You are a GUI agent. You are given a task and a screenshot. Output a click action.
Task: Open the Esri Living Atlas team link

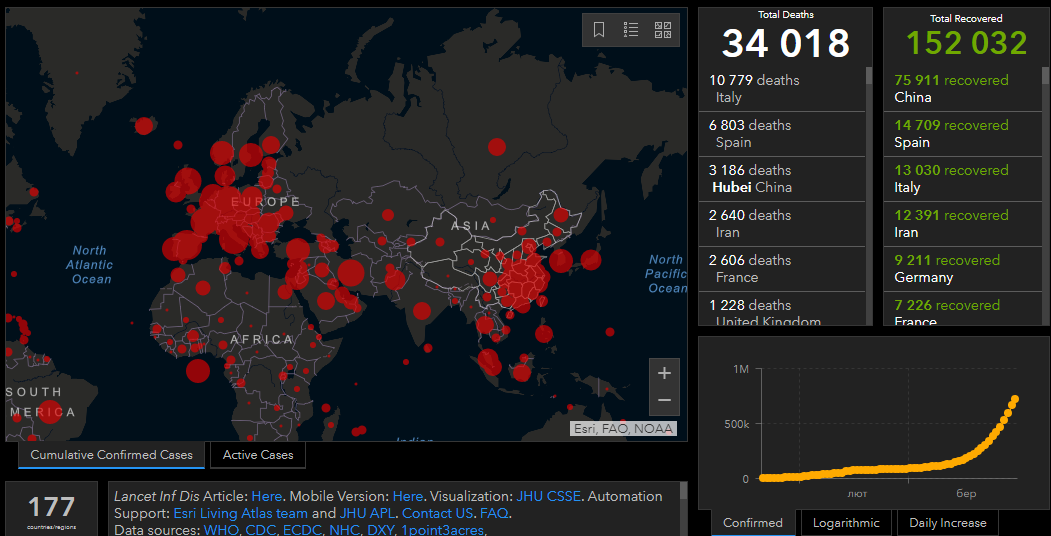point(241,514)
